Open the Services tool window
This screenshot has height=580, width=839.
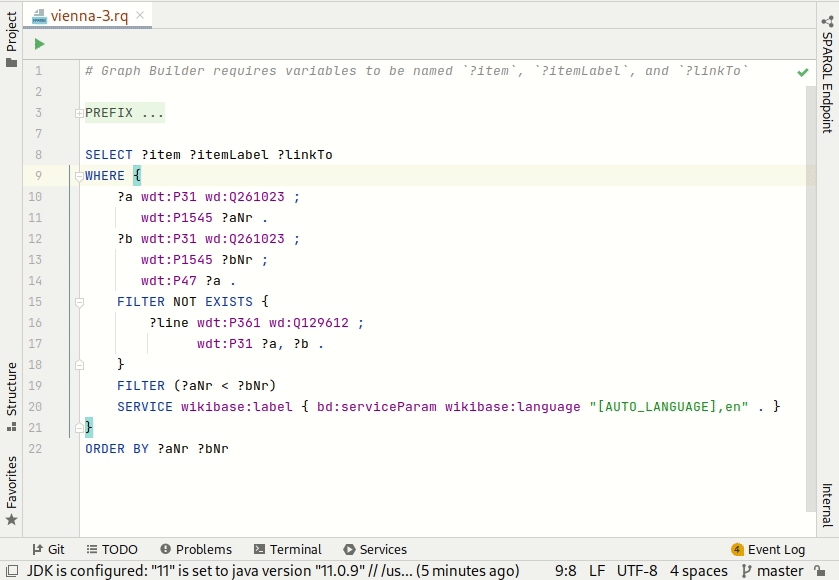pos(375,550)
